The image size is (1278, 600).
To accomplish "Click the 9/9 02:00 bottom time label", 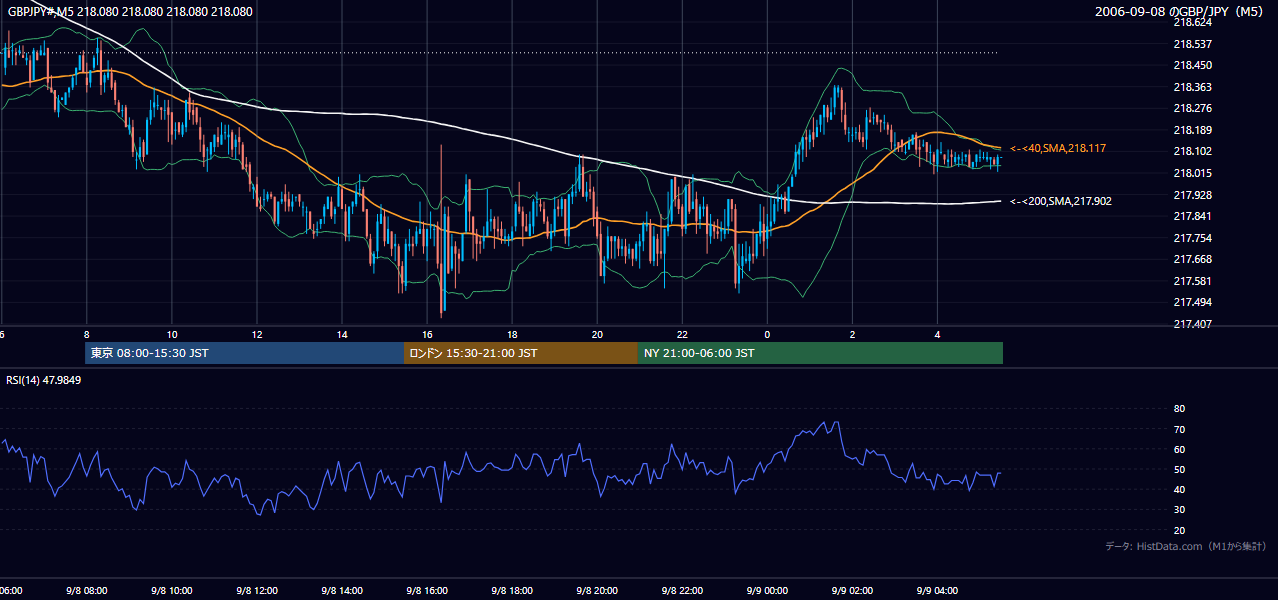I will click(x=852, y=590).
